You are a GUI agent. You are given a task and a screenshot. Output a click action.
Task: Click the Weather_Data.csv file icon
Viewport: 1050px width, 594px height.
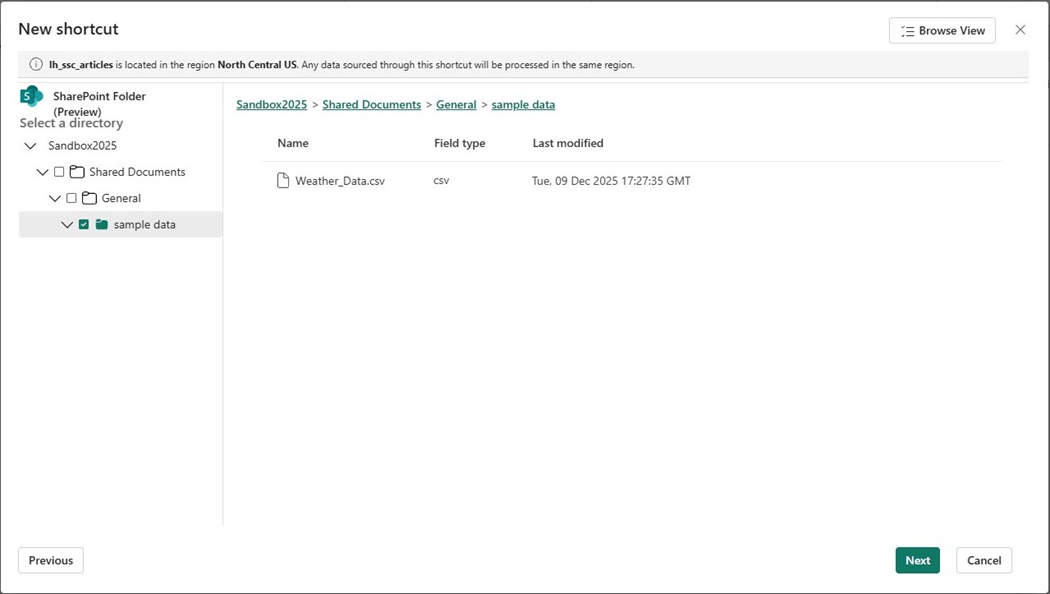(x=283, y=181)
